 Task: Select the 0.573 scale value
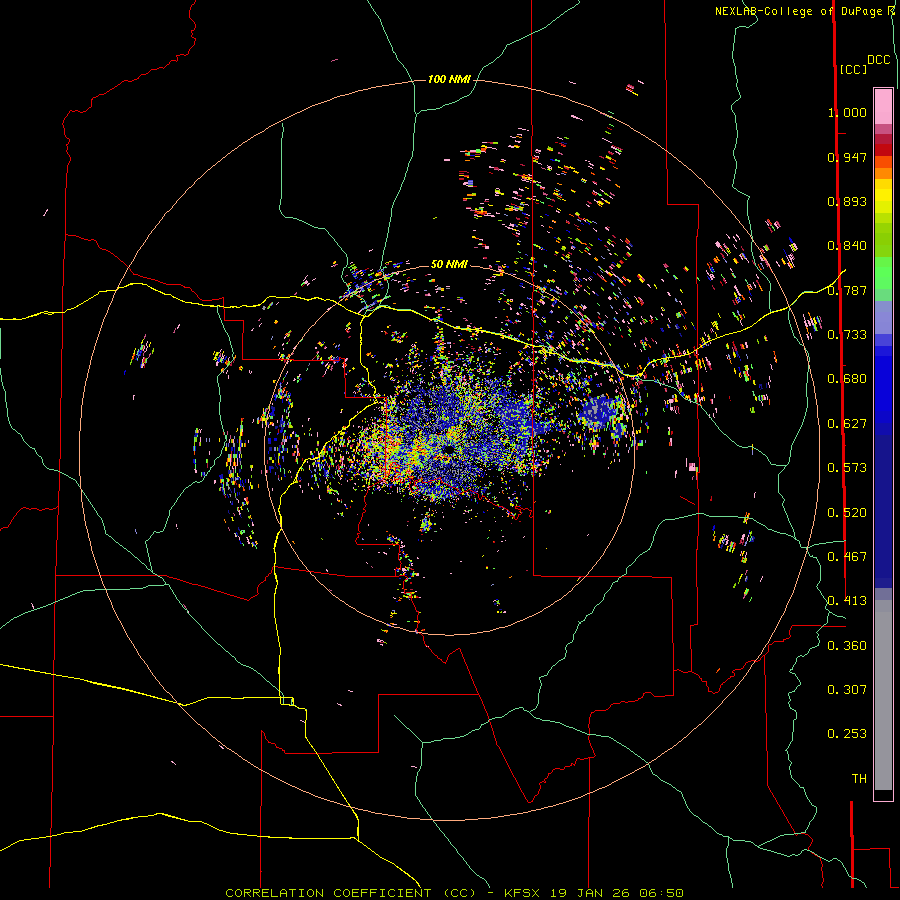[847, 468]
